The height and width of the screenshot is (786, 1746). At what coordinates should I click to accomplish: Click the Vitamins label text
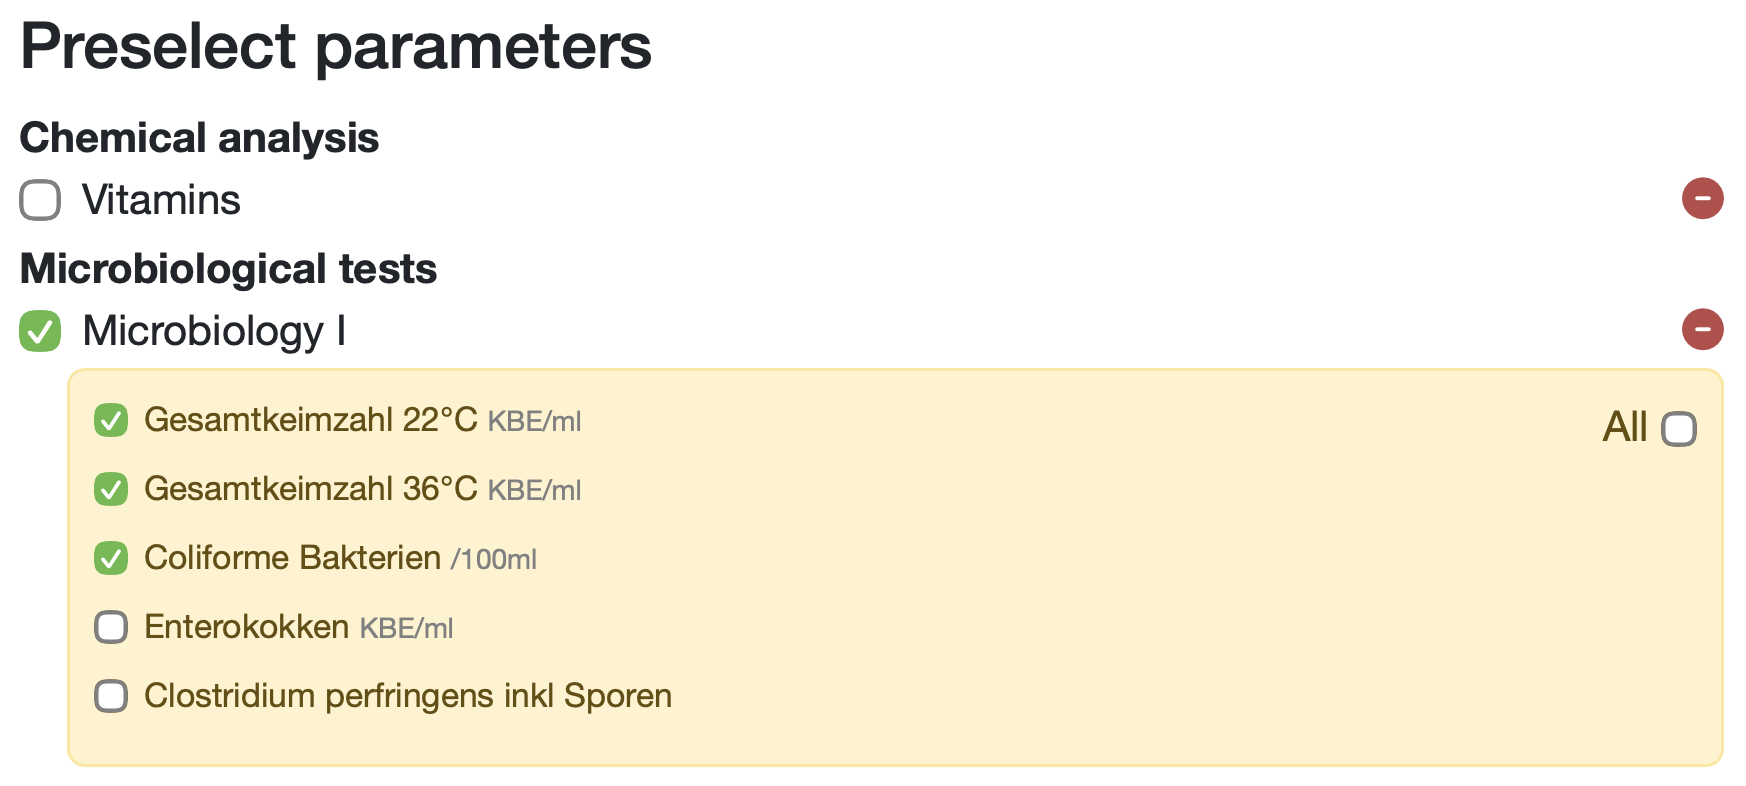click(x=161, y=200)
